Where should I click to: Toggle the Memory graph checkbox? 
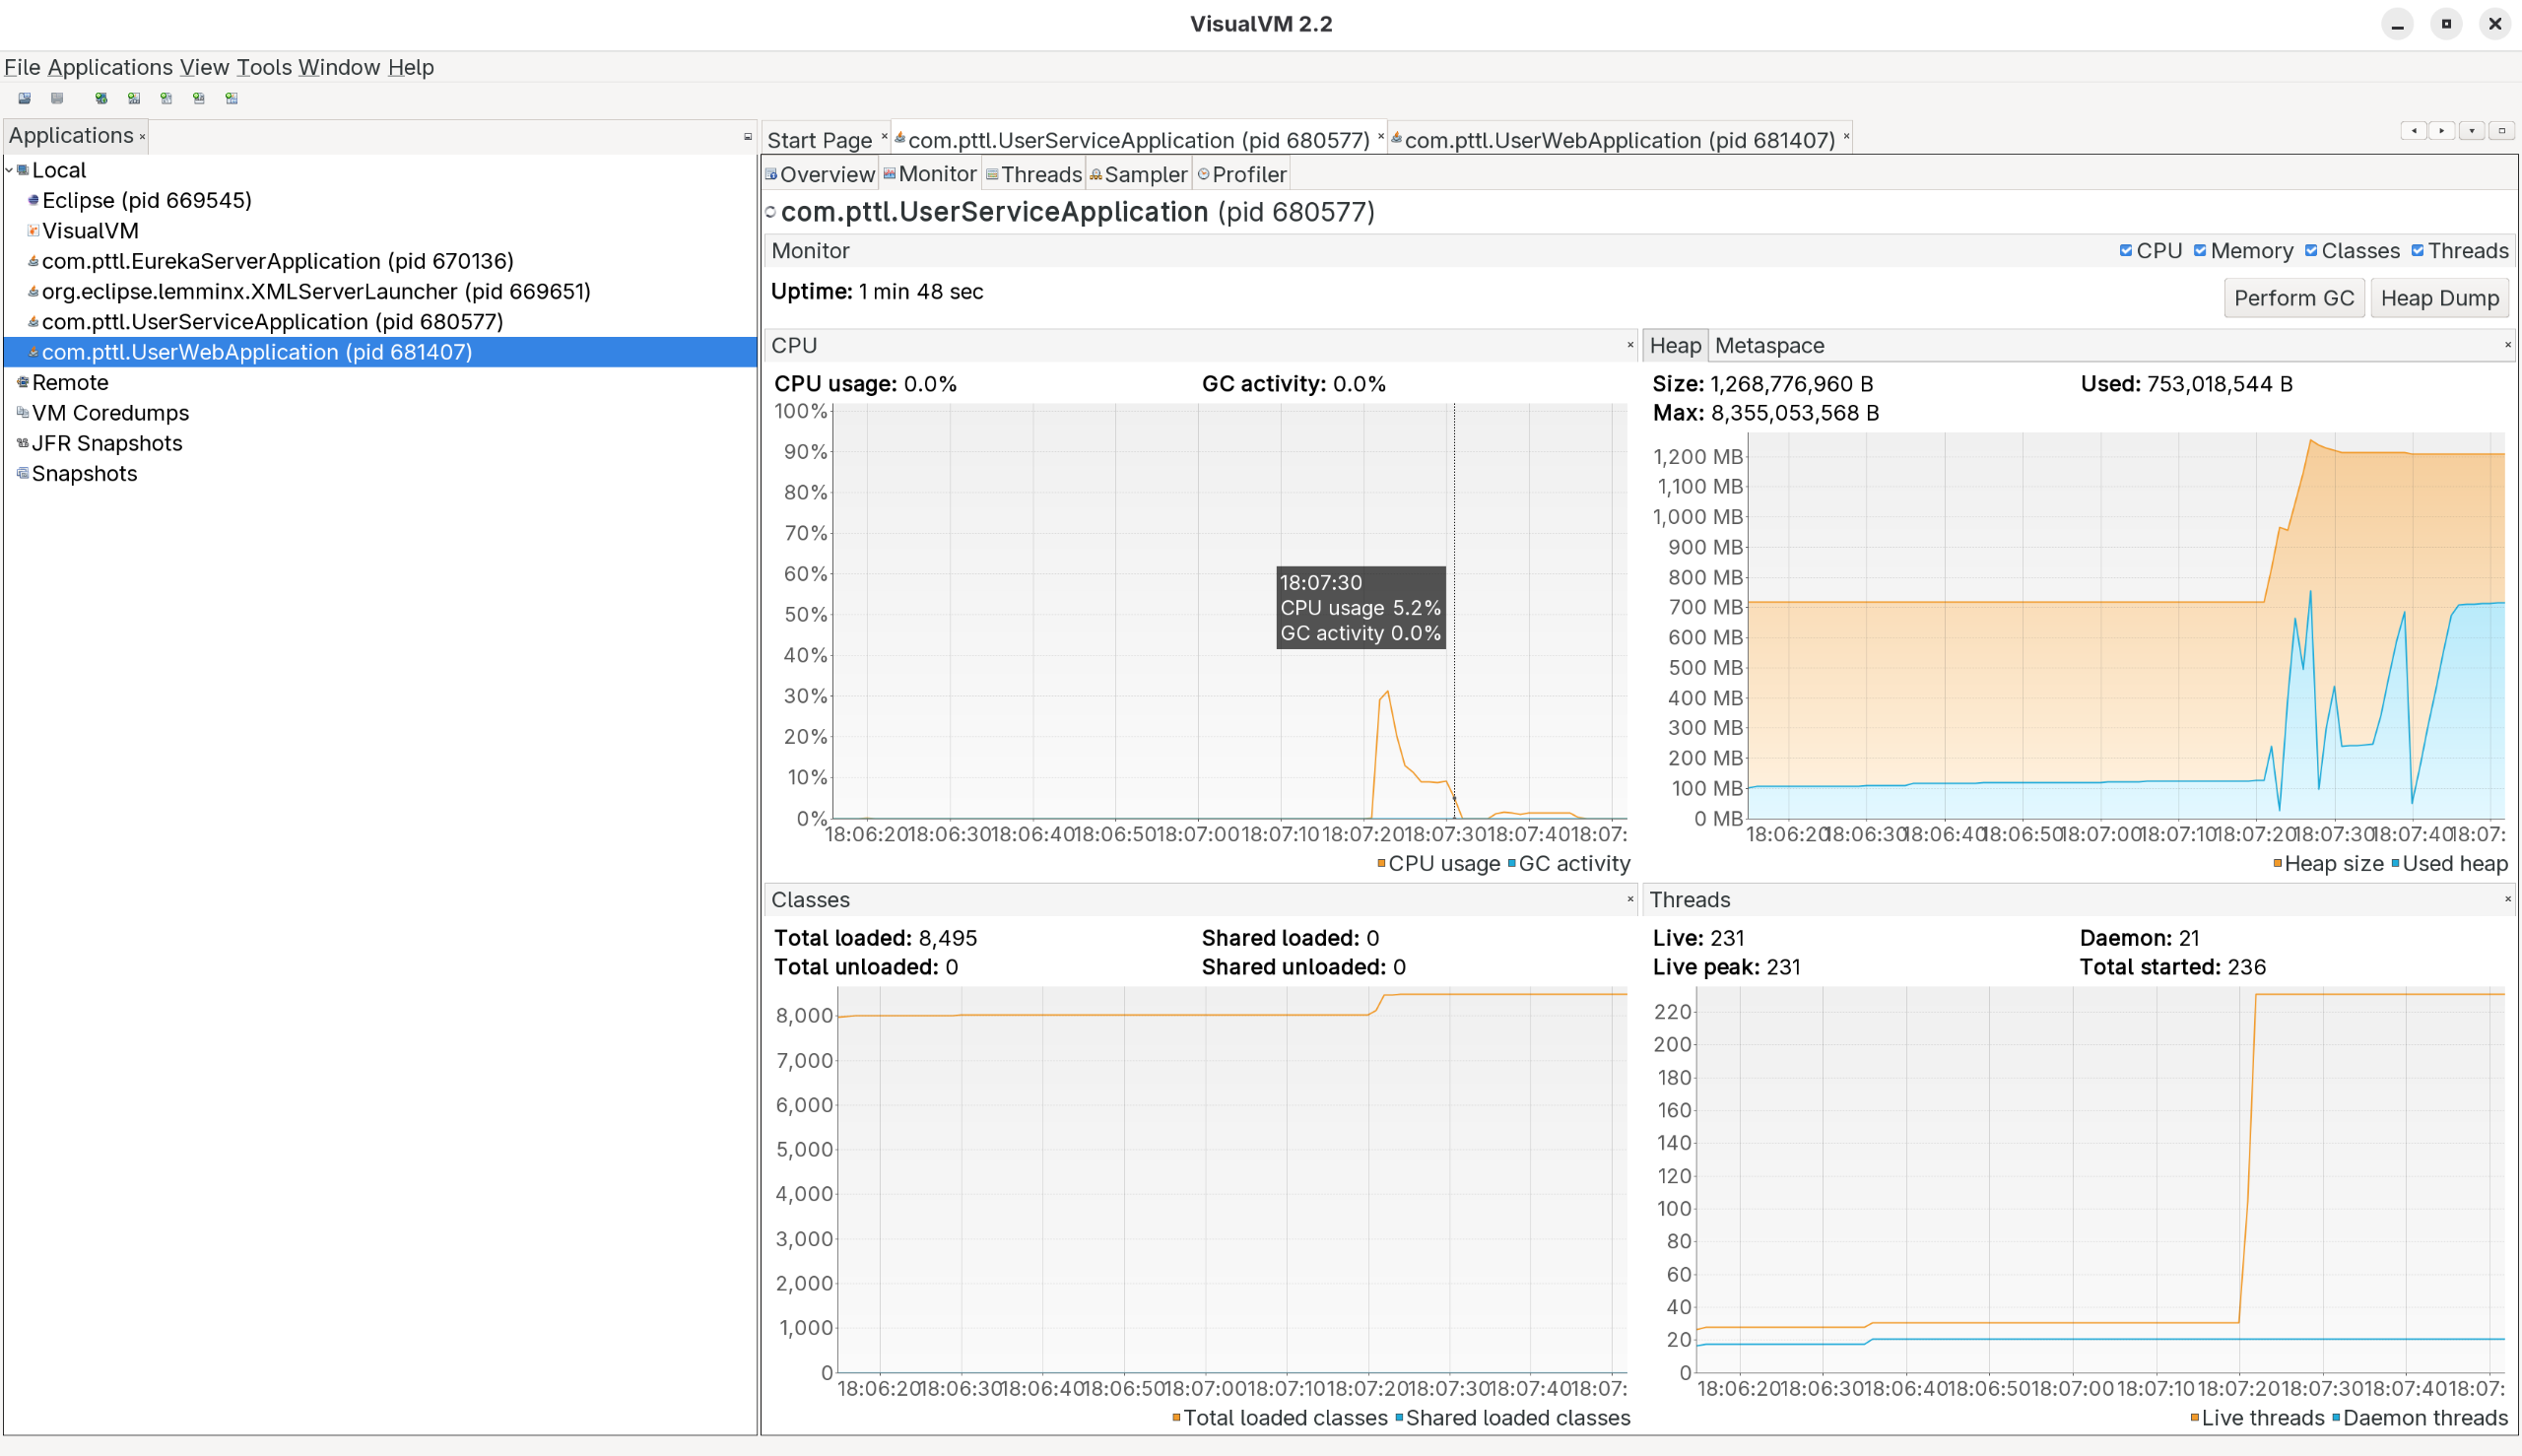(2199, 251)
